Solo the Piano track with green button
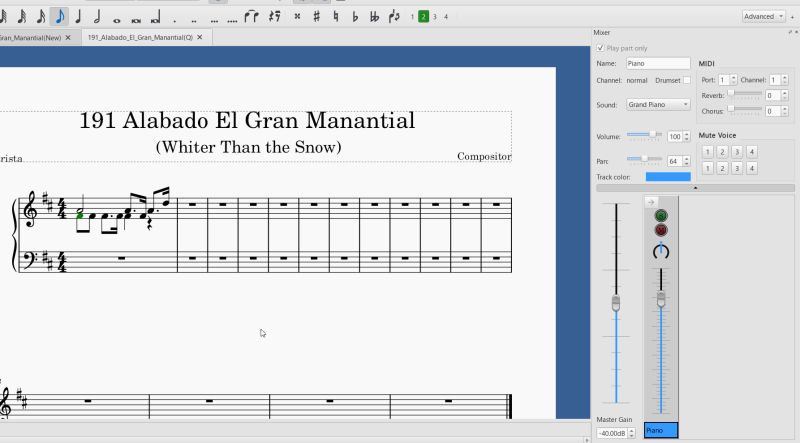 [x=661, y=216]
